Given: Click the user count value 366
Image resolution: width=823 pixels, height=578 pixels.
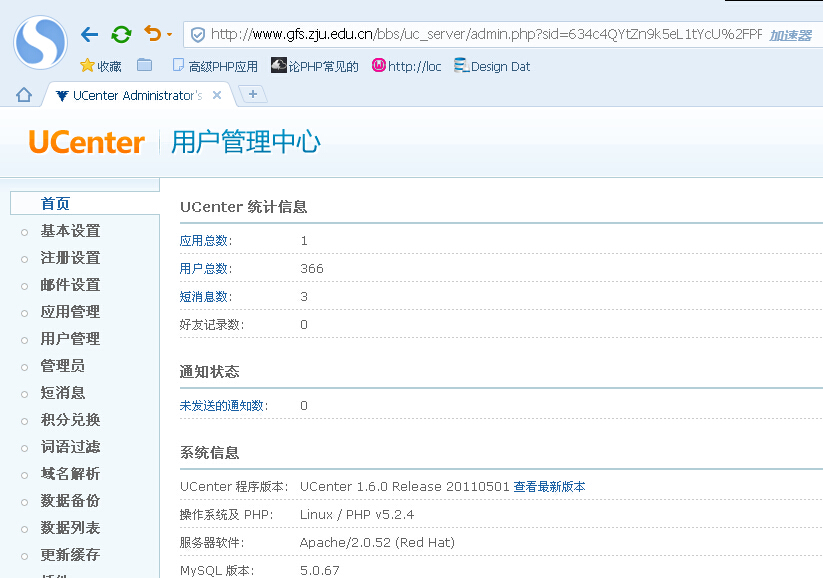Looking at the screenshot, I should coord(312,269).
